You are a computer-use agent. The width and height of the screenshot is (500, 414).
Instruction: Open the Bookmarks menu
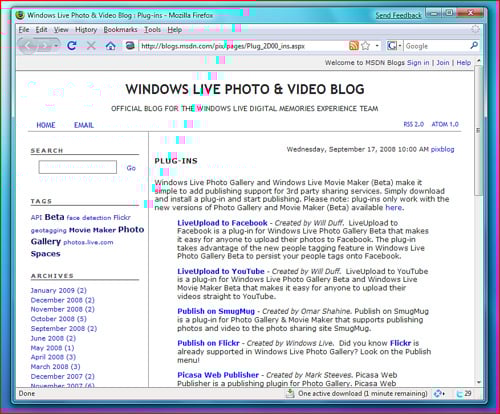(x=120, y=30)
